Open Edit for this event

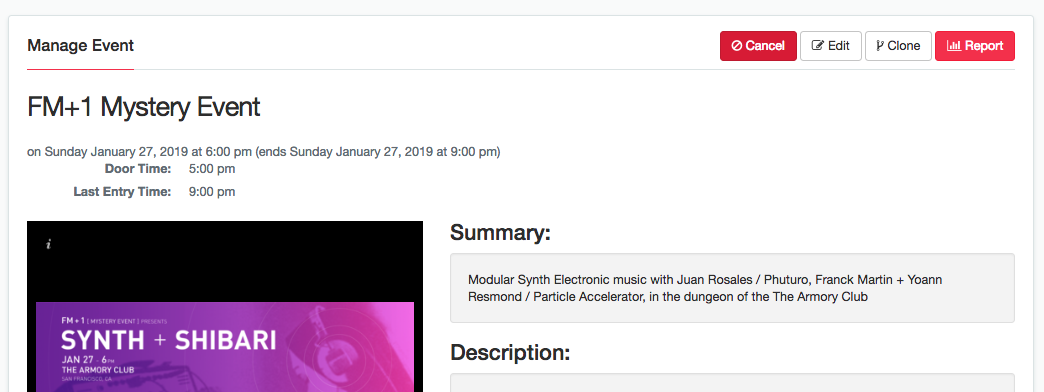[831, 46]
